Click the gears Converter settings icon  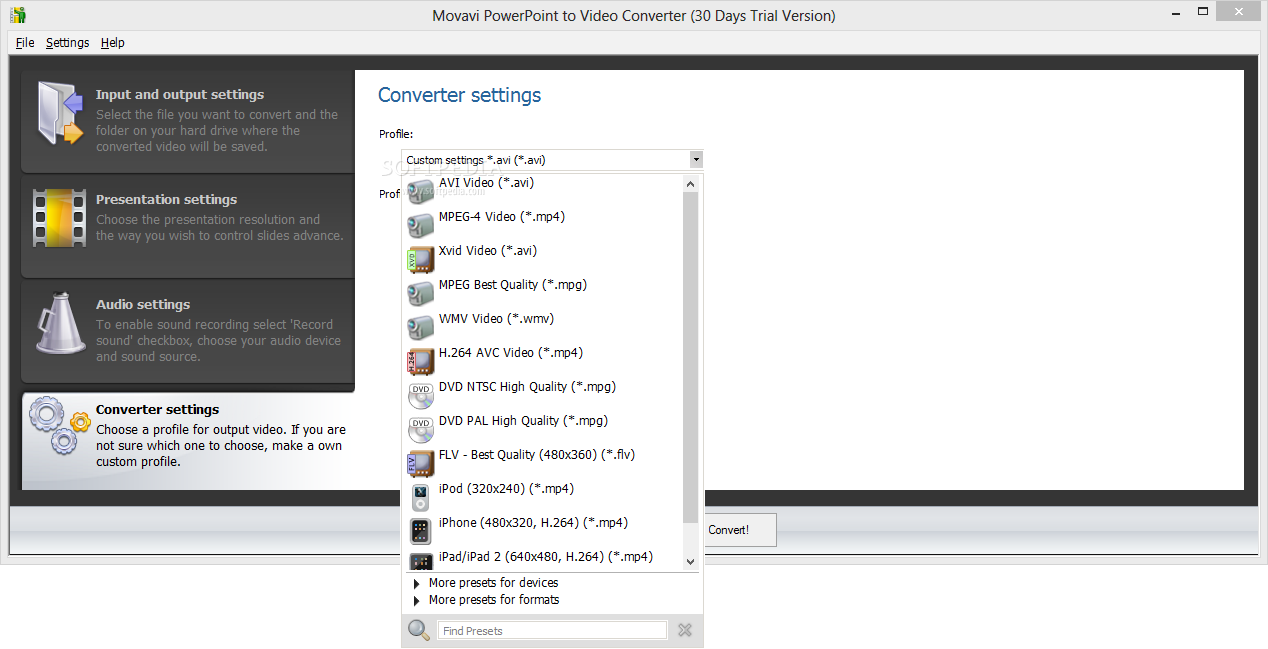[60, 426]
